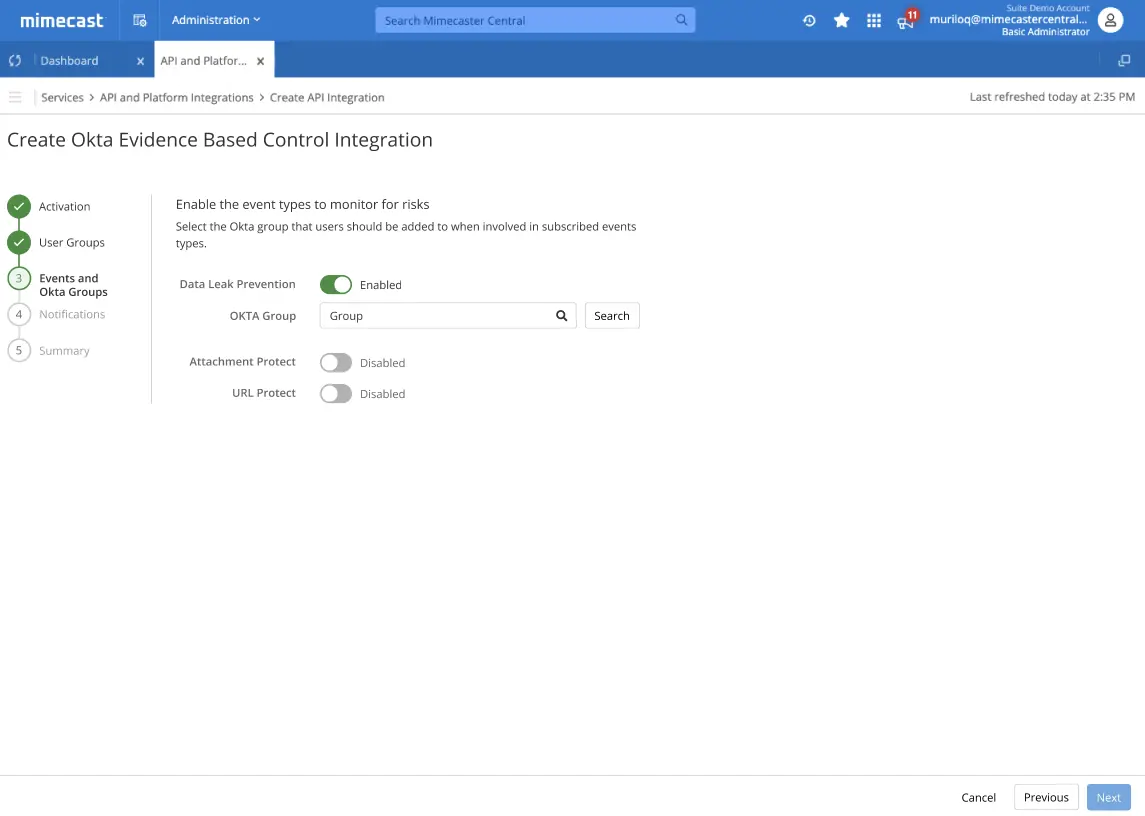Click the pop-out window icon at the far right of the tab bar
The width and height of the screenshot is (1145, 816).
click(1124, 61)
